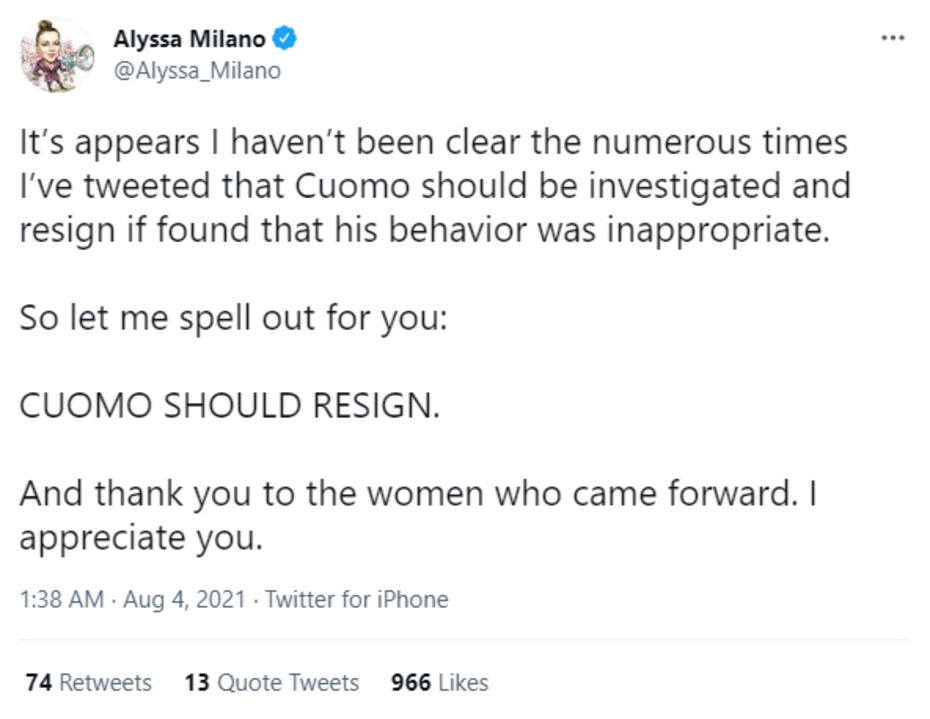View the 74 Retweets list

click(89, 683)
